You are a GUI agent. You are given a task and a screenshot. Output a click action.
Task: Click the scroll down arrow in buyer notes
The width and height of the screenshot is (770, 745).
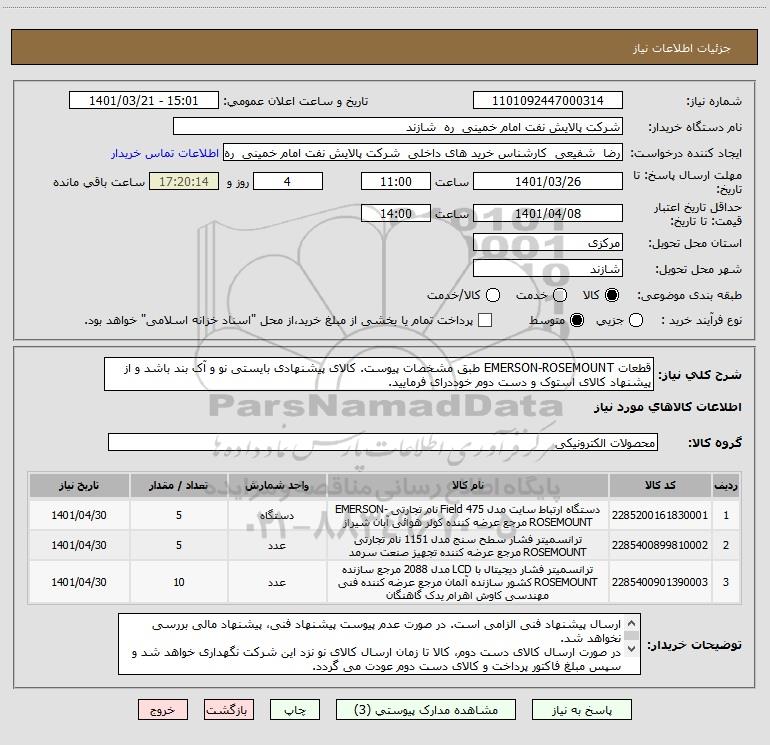click(632, 648)
